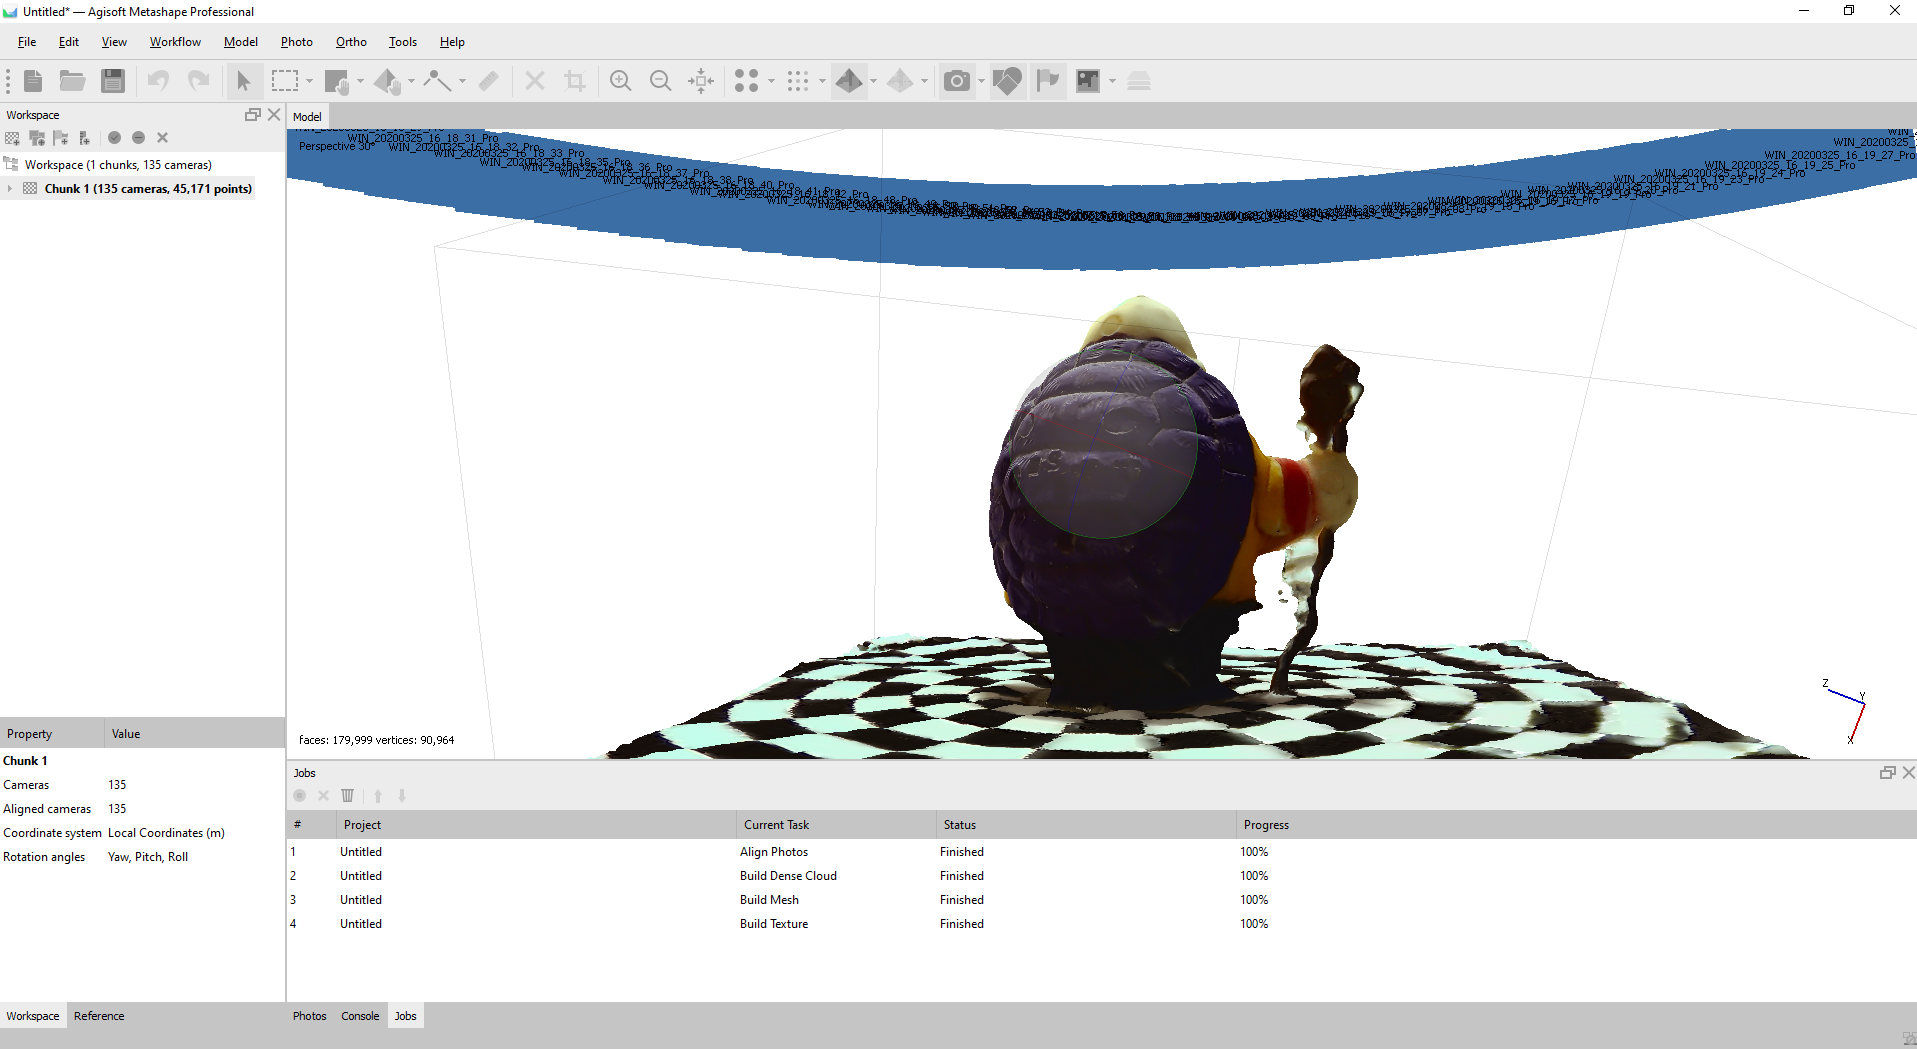
Task: Open the Tools menu
Action: 403,42
